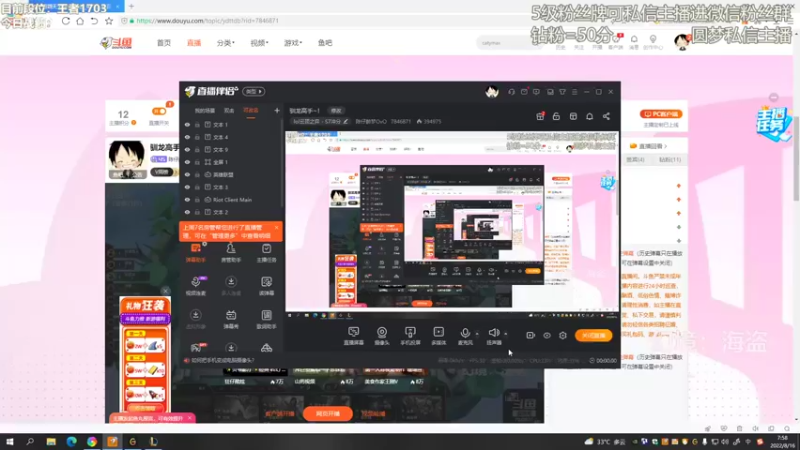Screen dimensions: 800x450
Task: Open mail messages icon in title bar
Action: (x=524, y=92)
